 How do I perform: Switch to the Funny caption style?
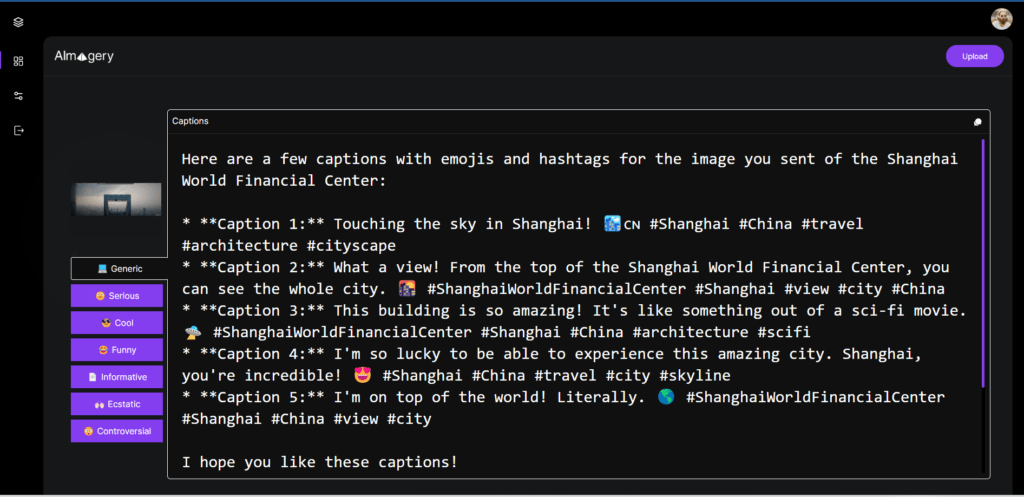tap(116, 350)
